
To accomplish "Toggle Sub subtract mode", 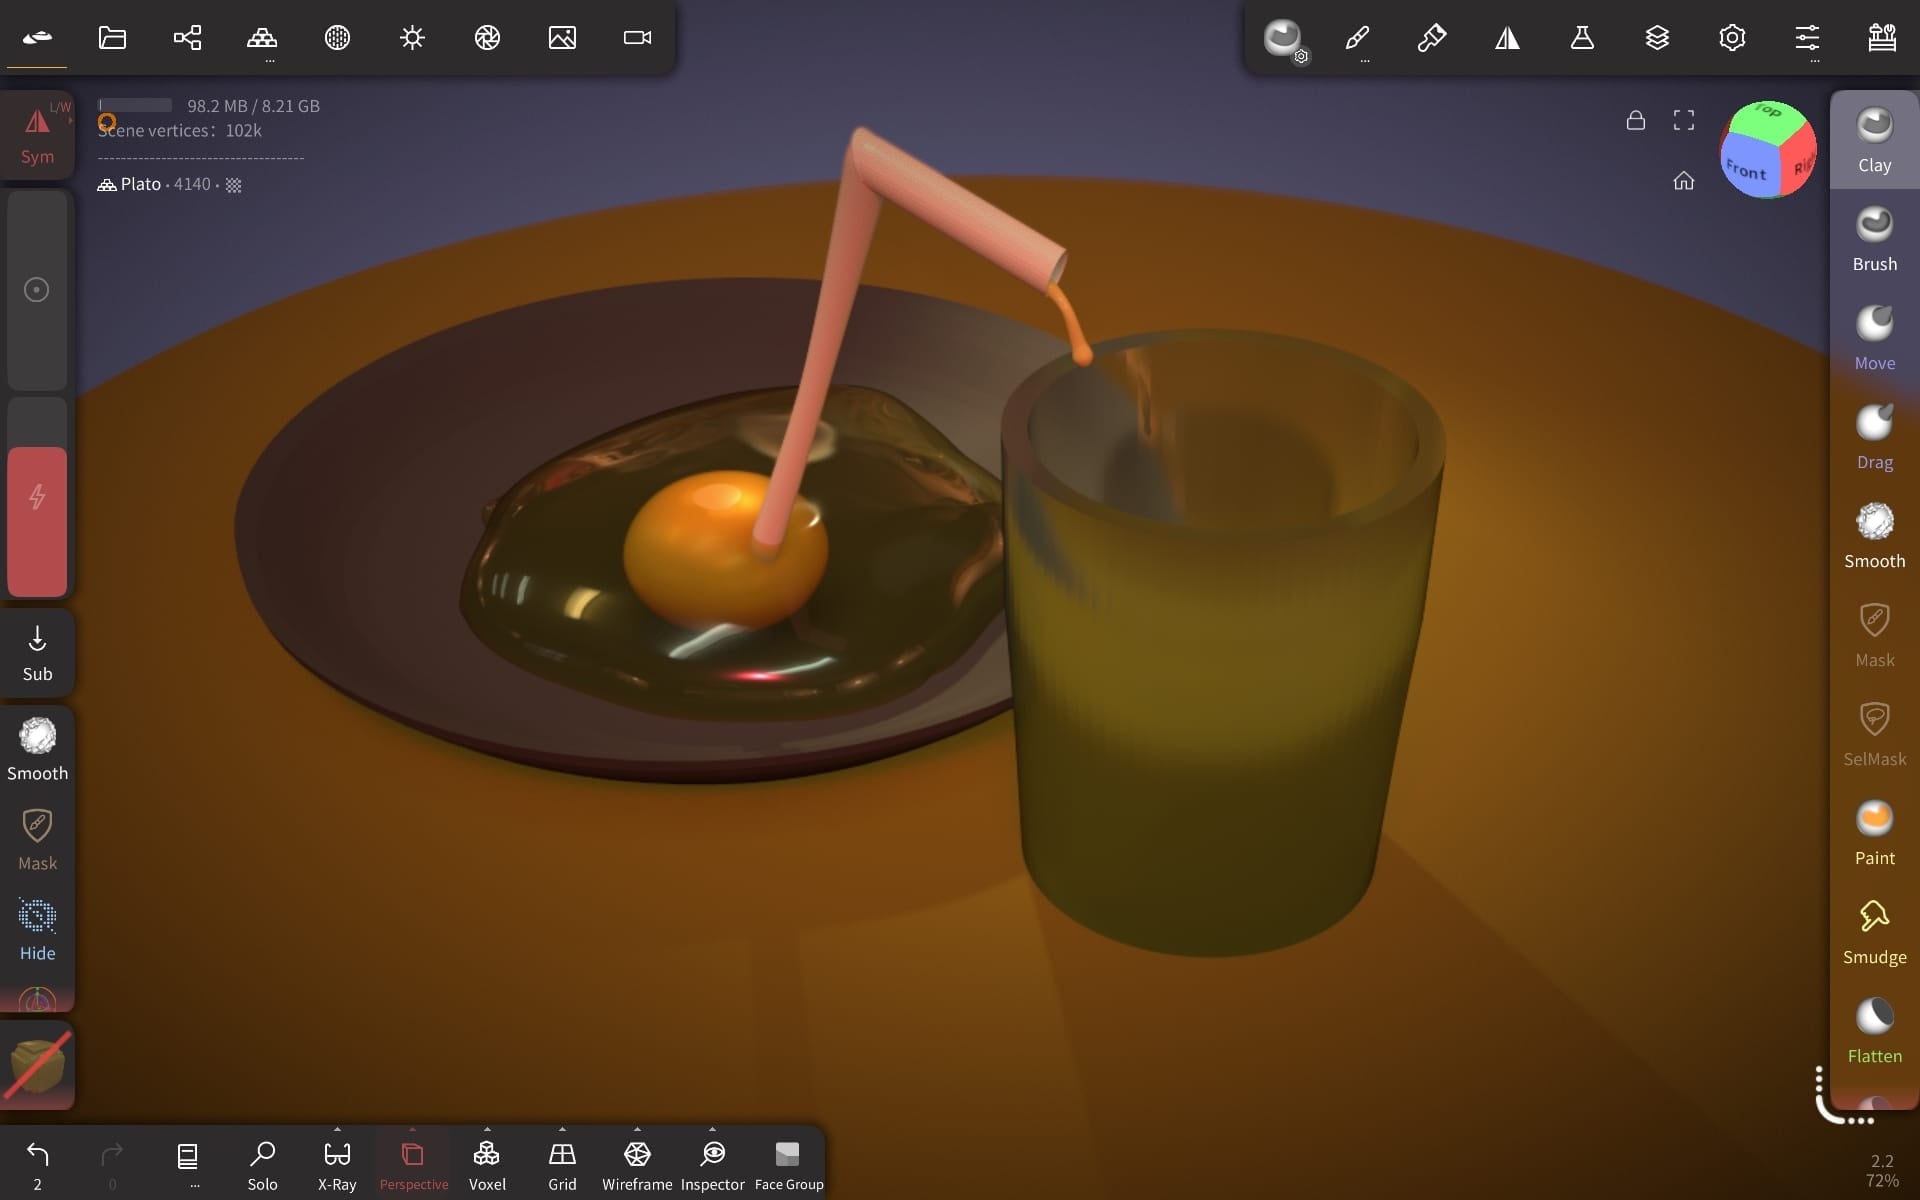I will pos(37,654).
